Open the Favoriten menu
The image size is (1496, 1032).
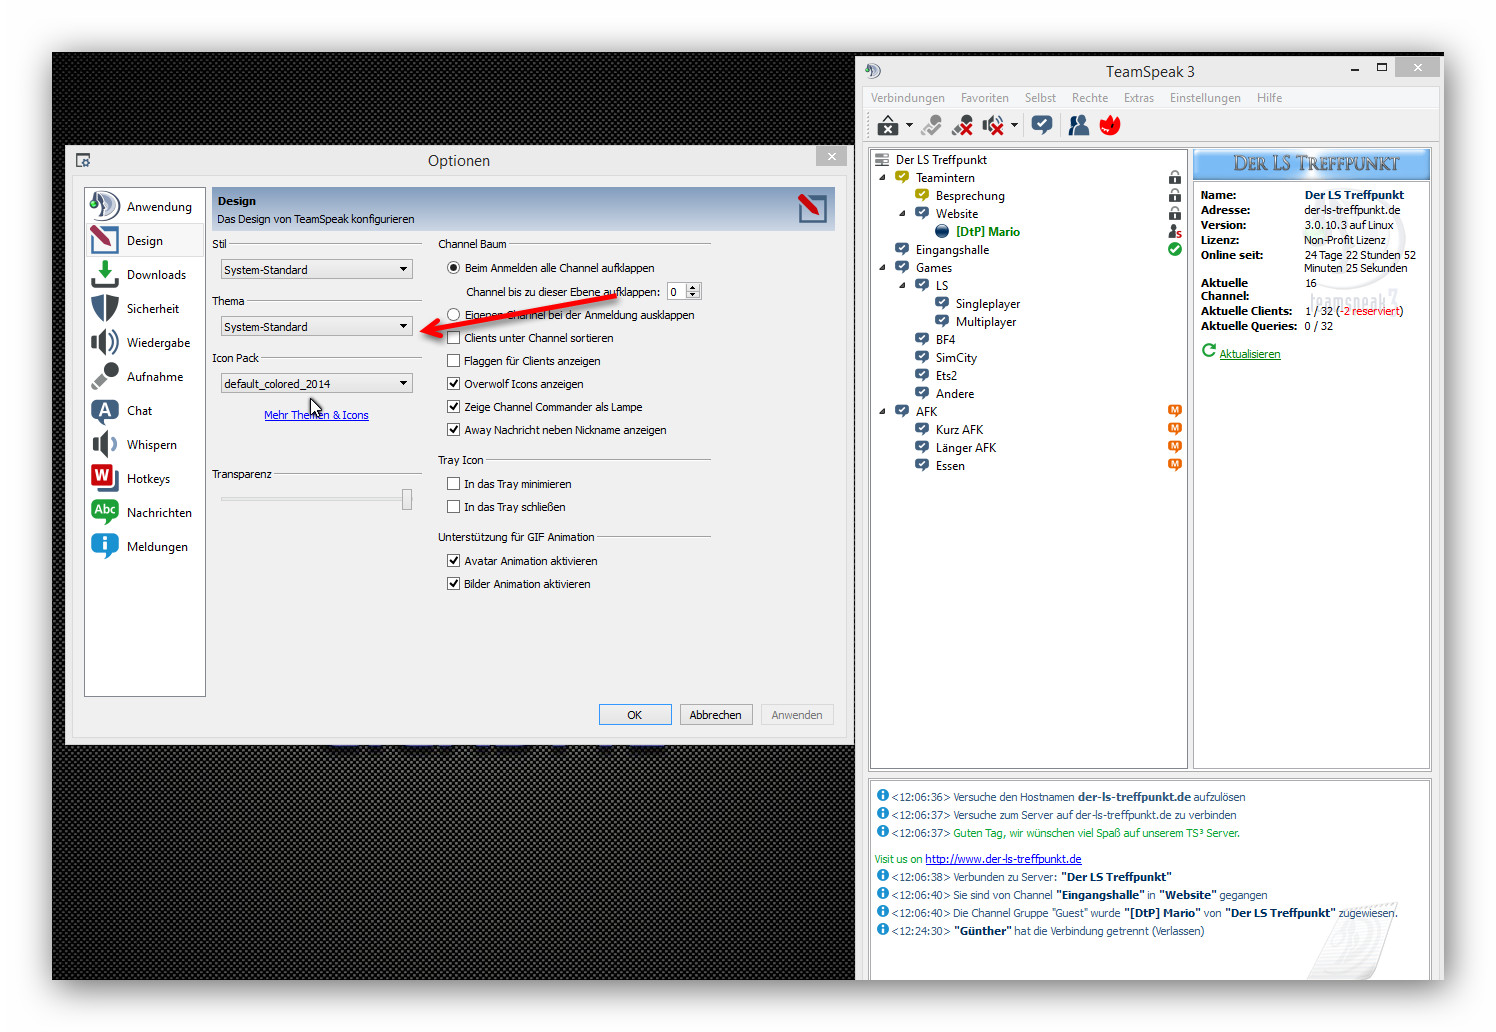(x=984, y=98)
